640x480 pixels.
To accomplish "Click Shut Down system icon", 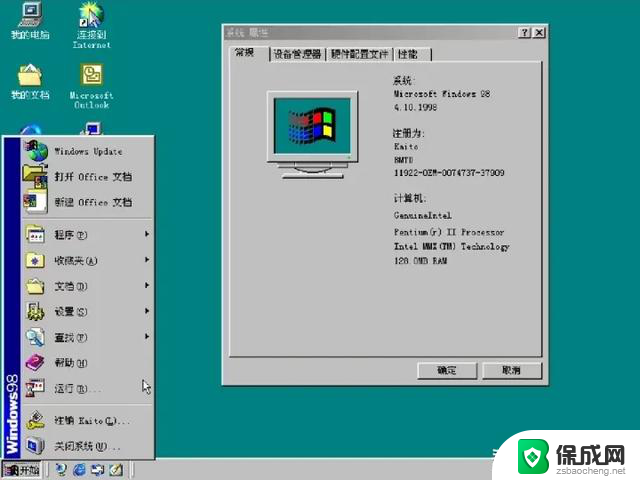I will click(36, 446).
